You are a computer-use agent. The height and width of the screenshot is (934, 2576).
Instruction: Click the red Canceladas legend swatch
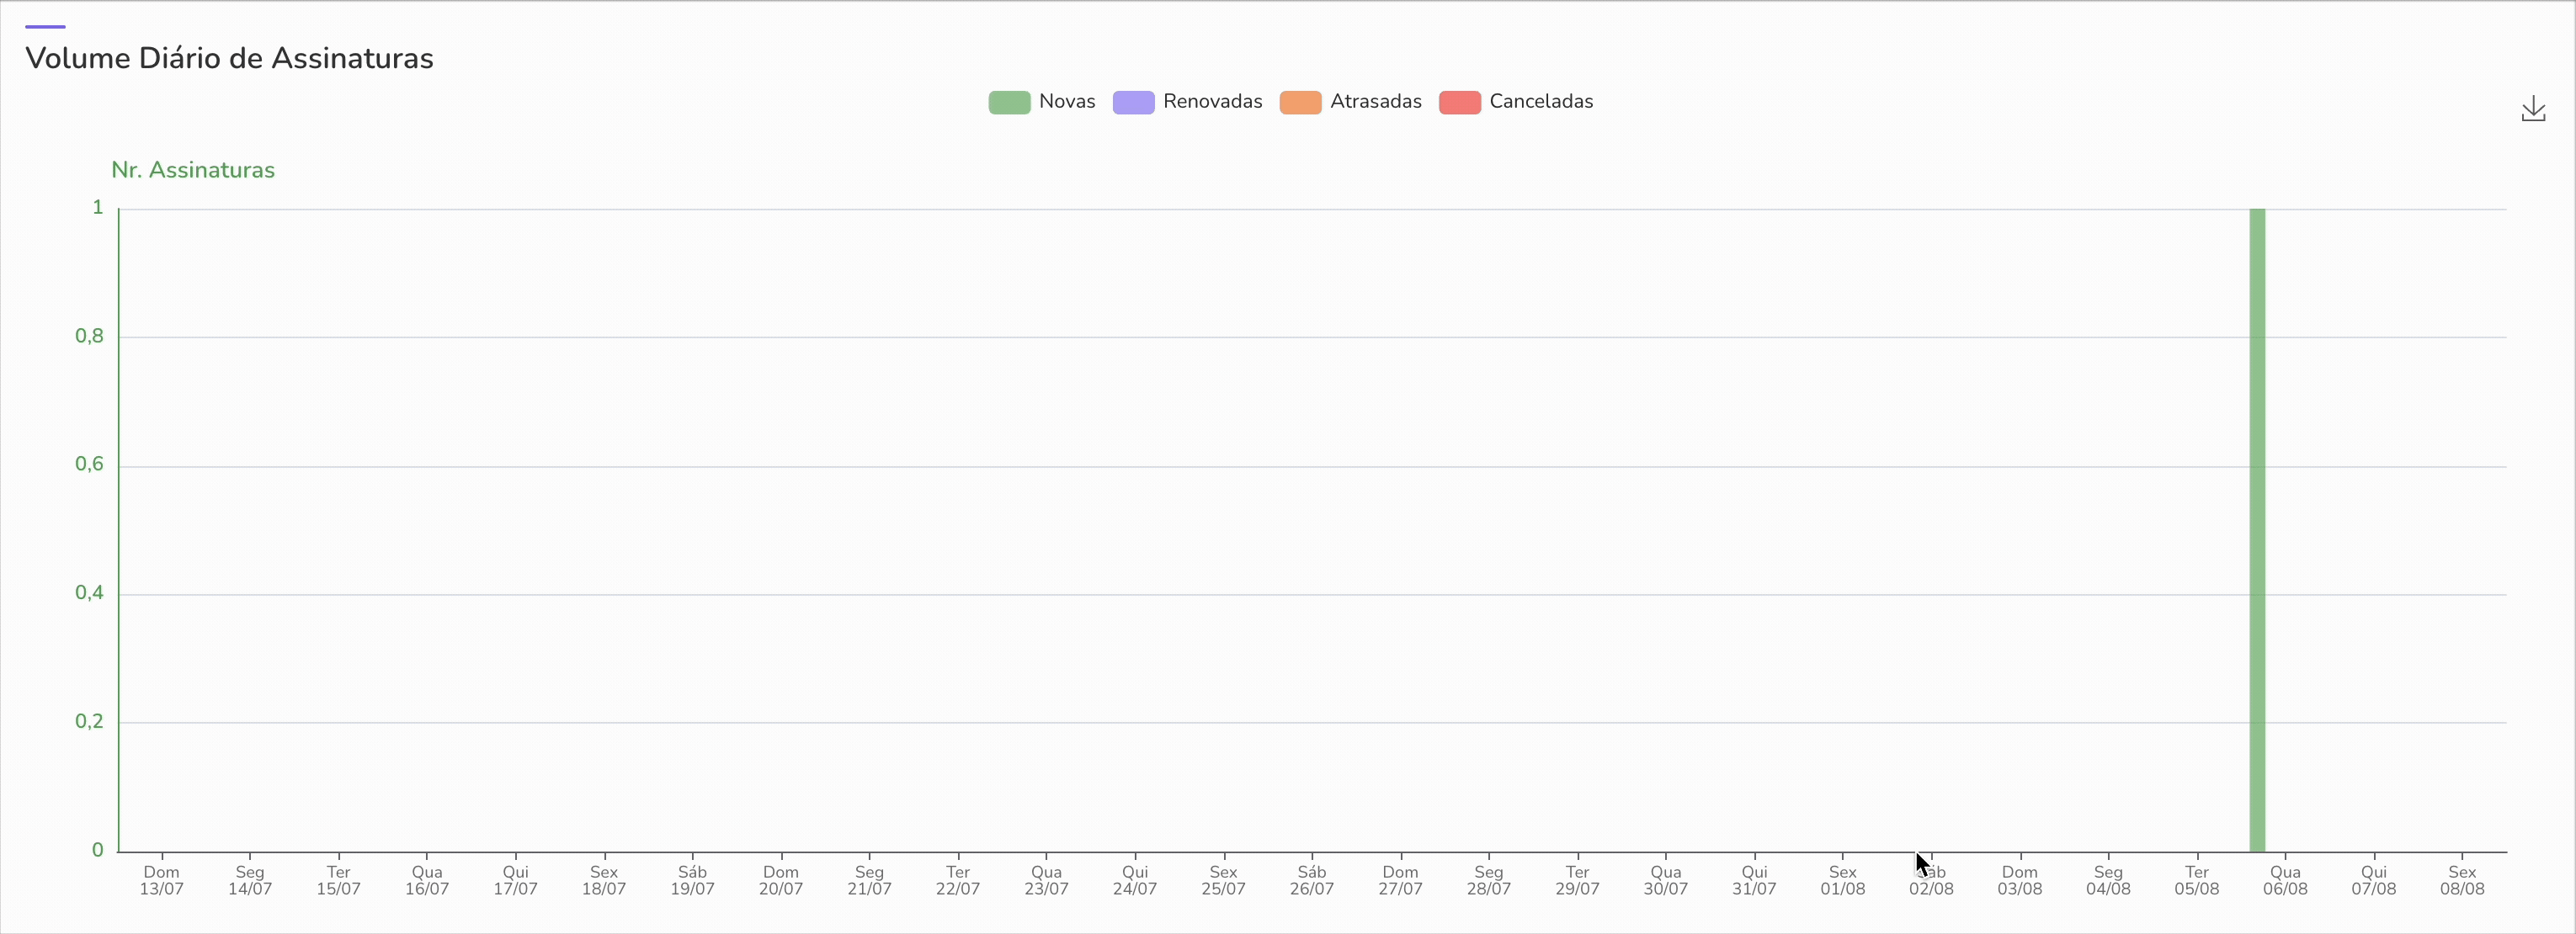click(x=1459, y=102)
